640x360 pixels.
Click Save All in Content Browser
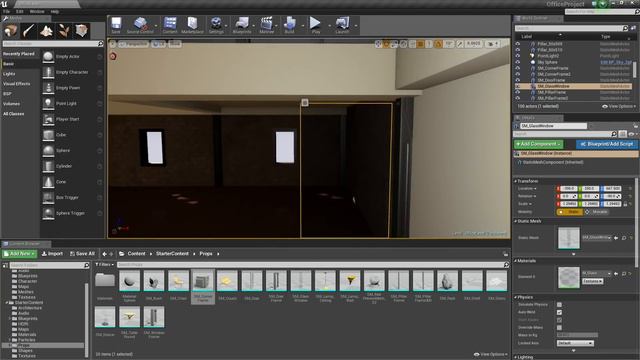click(82, 253)
